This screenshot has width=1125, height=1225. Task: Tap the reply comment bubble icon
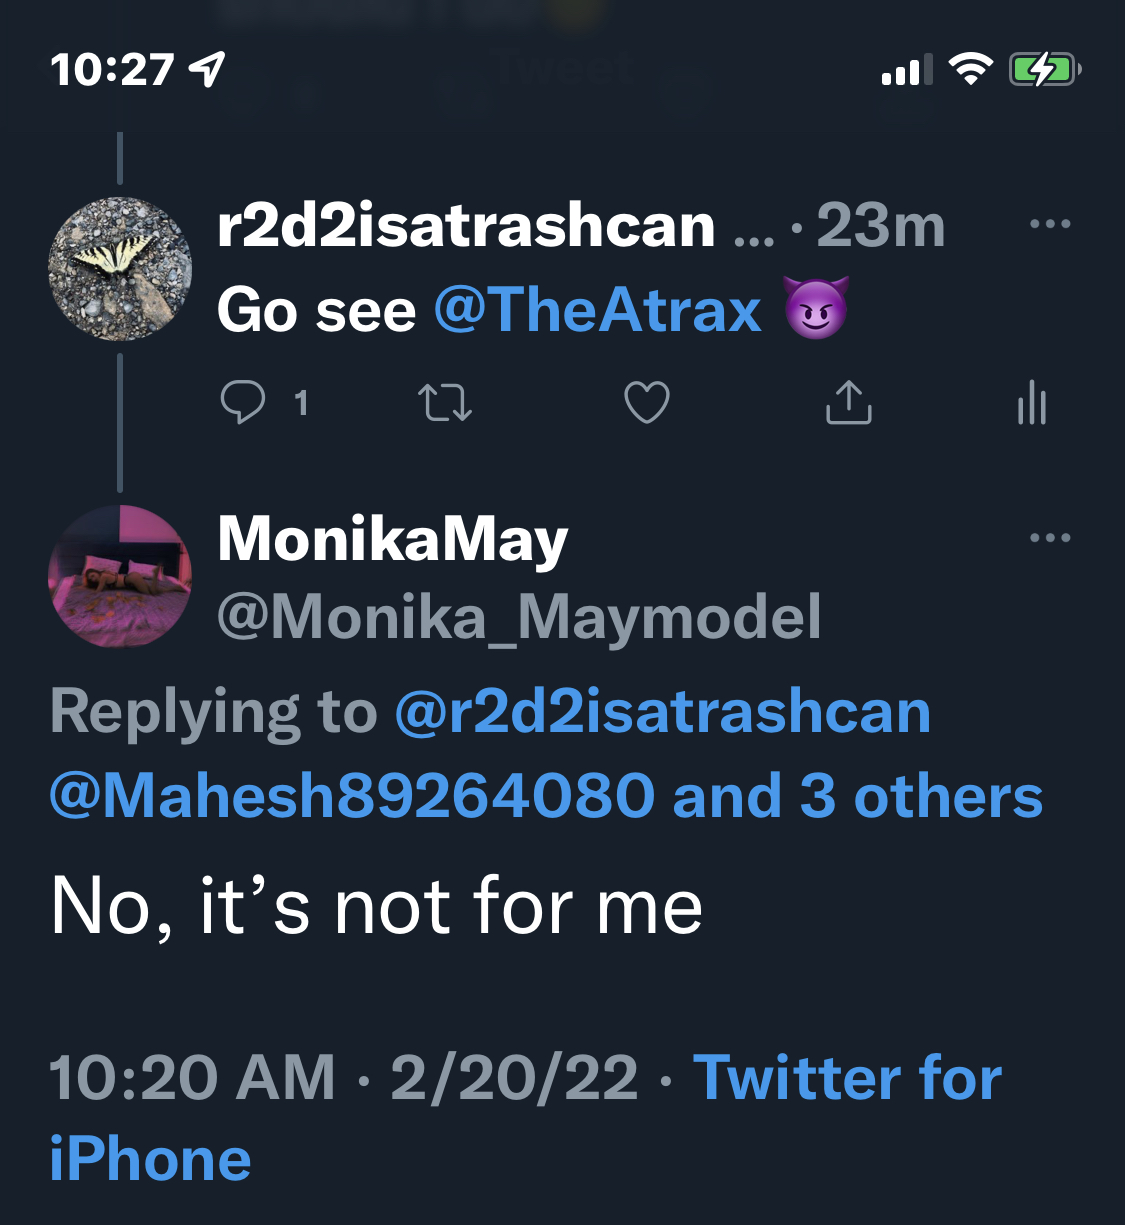(x=242, y=403)
